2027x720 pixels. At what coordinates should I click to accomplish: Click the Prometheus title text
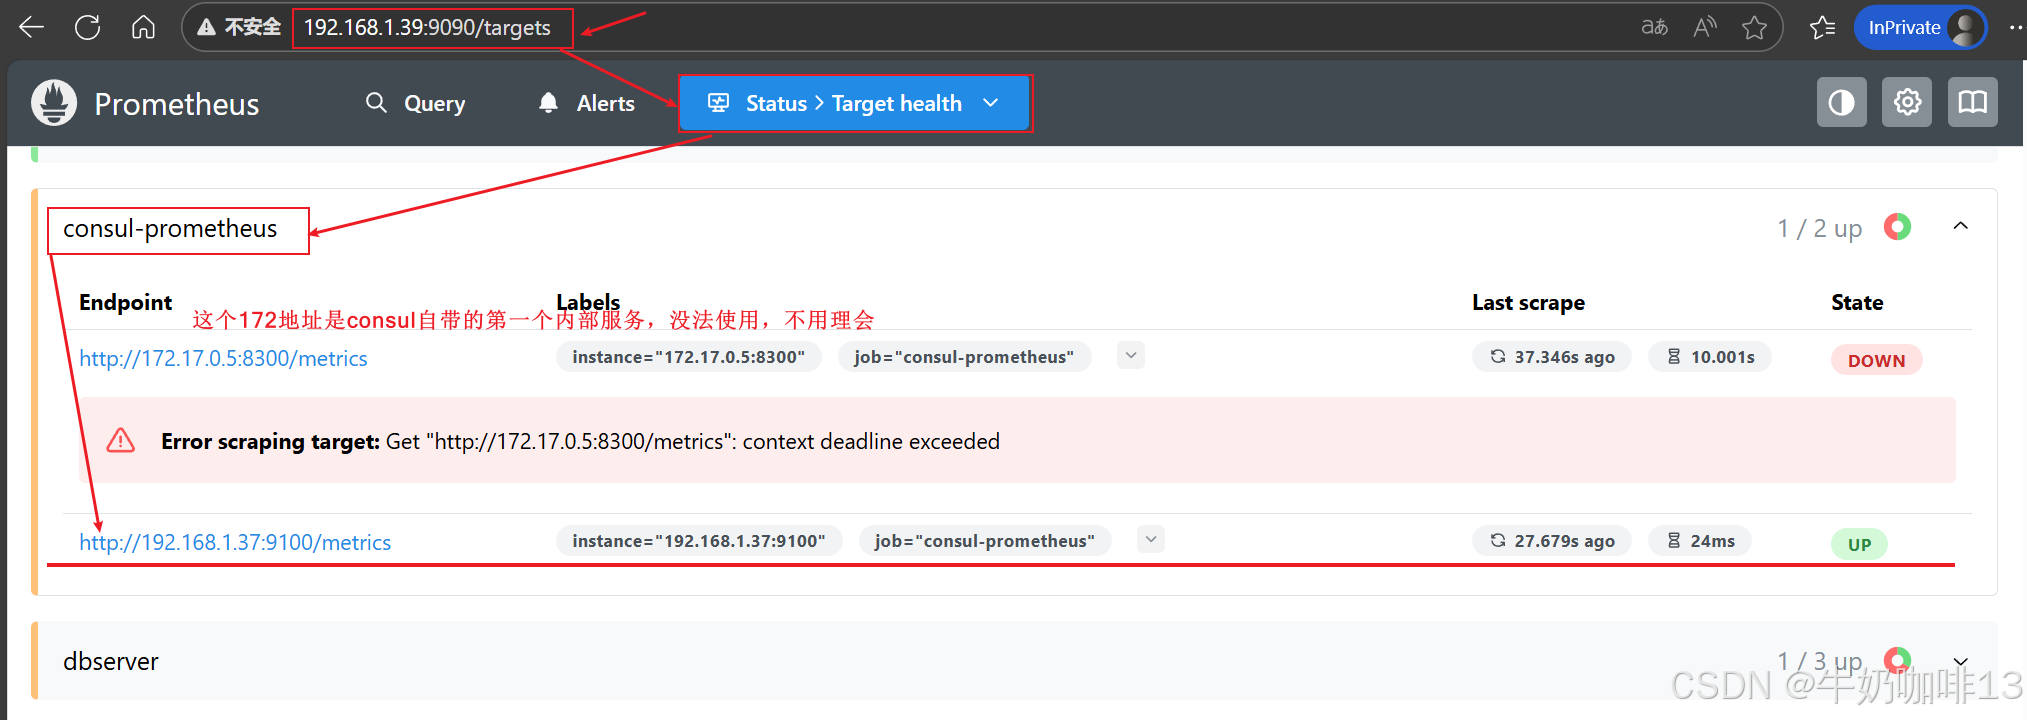(x=177, y=104)
